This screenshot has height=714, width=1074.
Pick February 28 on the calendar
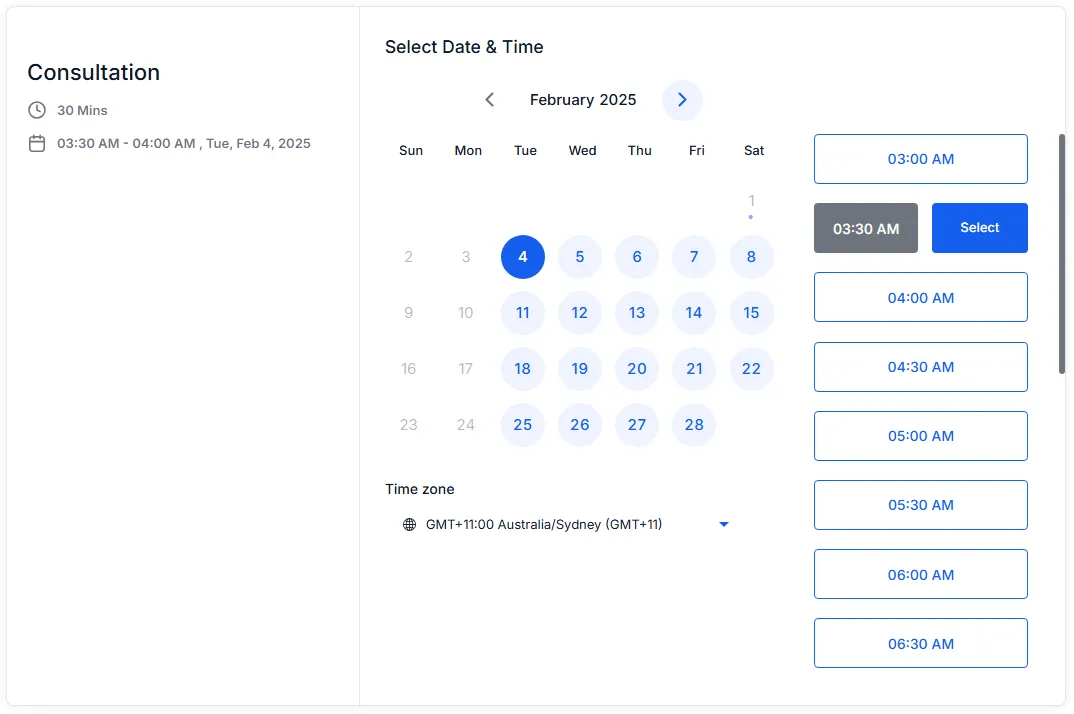click(694, 425)
